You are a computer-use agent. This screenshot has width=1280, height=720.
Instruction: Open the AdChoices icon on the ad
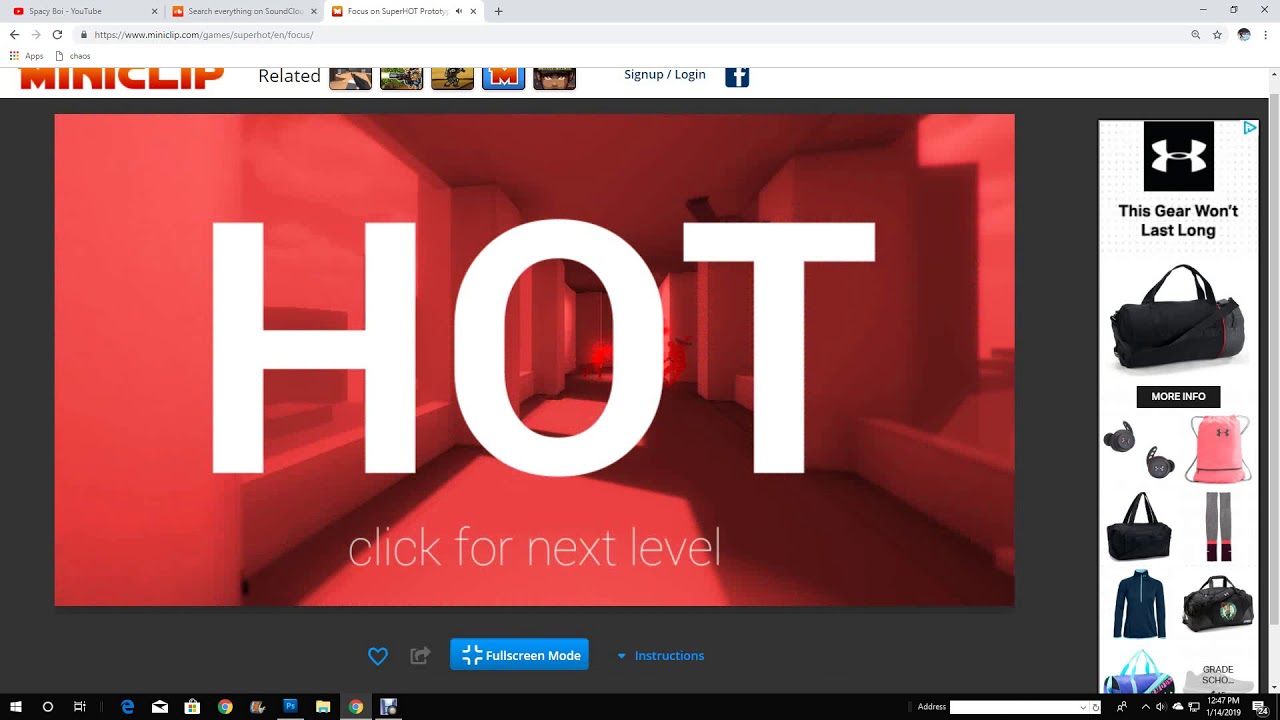1249,128
